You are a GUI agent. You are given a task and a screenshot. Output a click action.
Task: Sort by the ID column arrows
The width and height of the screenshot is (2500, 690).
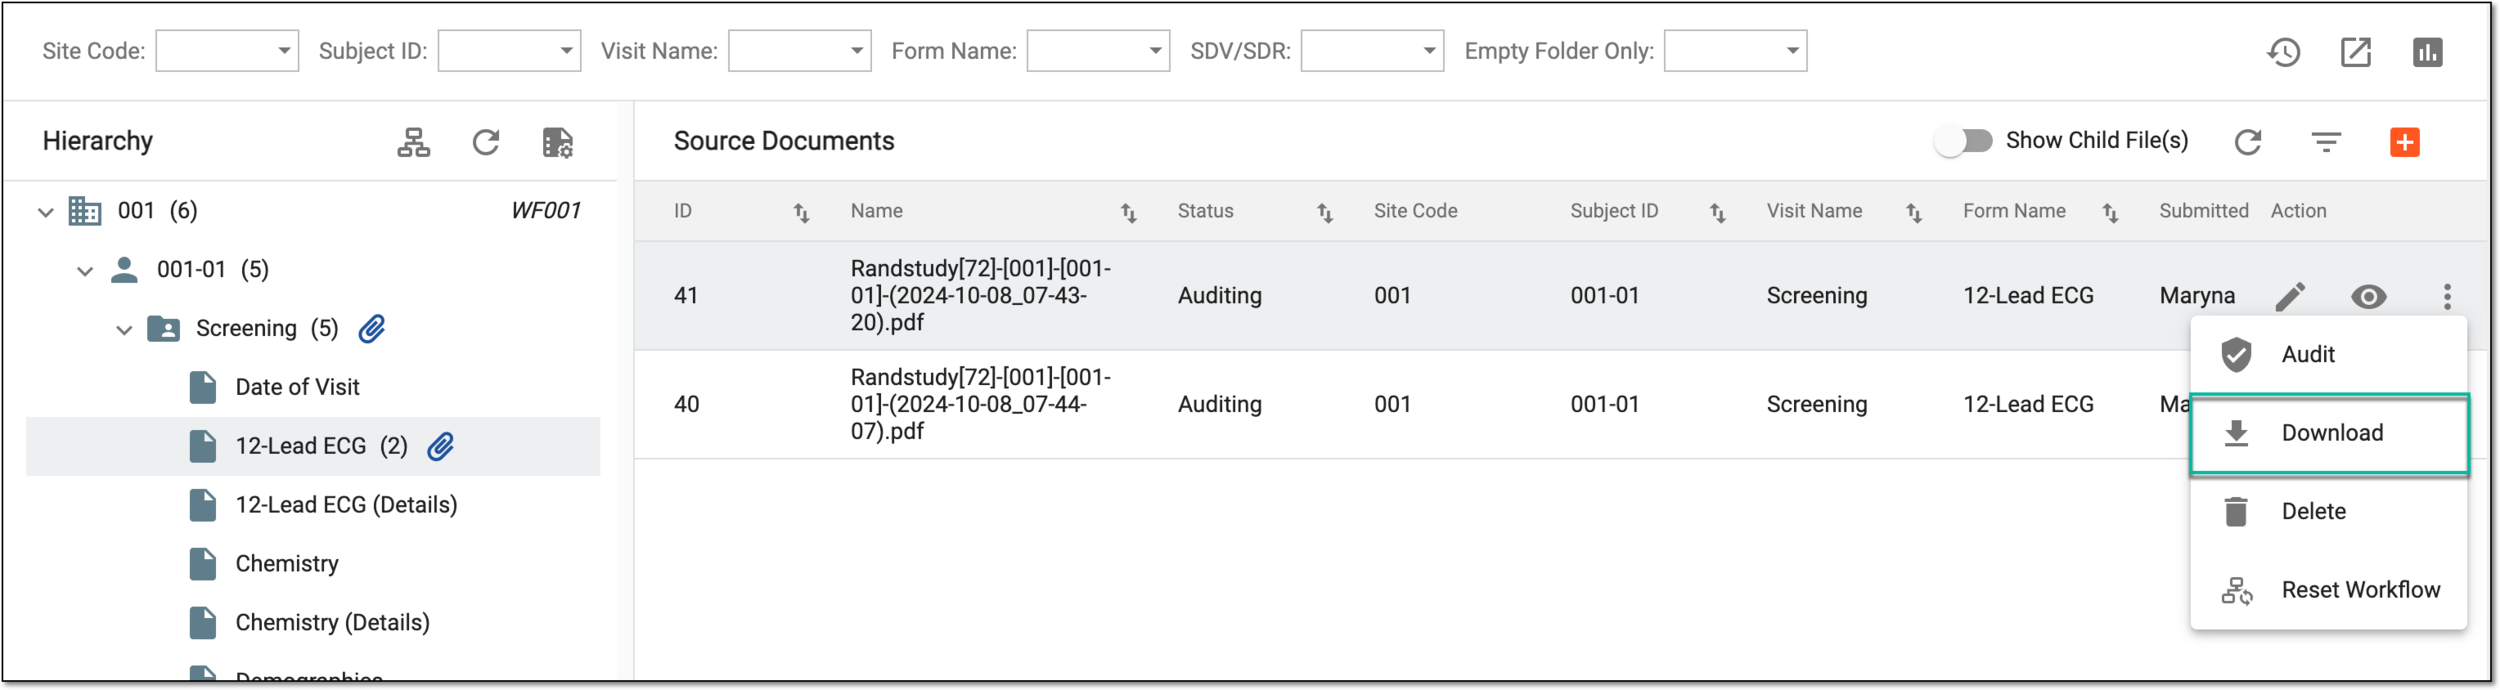coord(801,212)
